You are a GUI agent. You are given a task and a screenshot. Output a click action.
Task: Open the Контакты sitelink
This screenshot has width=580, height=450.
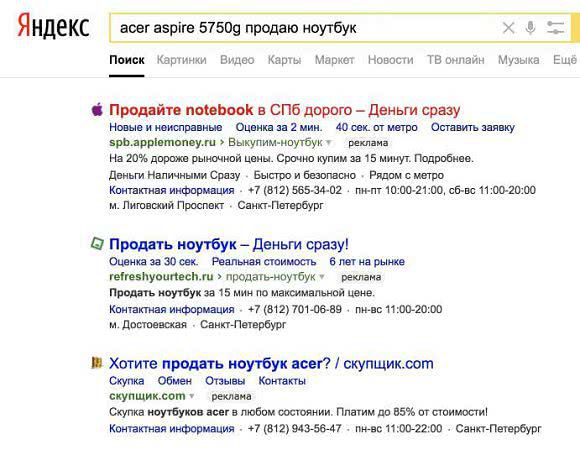tap(282, 381)
